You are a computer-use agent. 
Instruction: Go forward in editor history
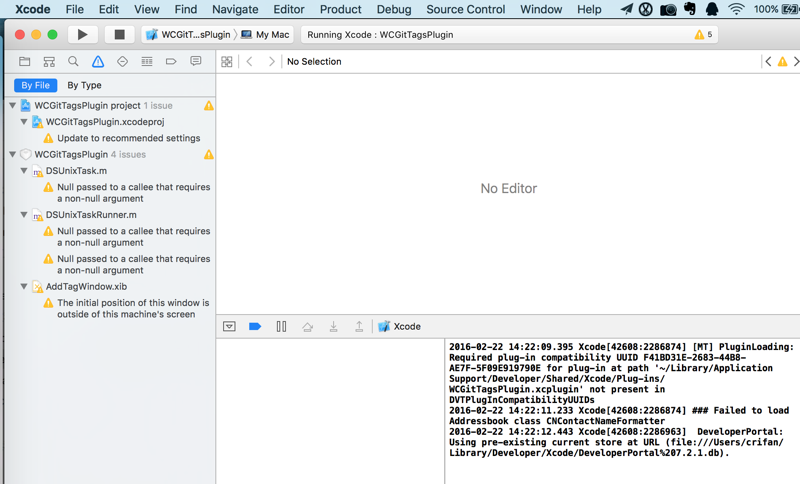click(x=271, y=62)
